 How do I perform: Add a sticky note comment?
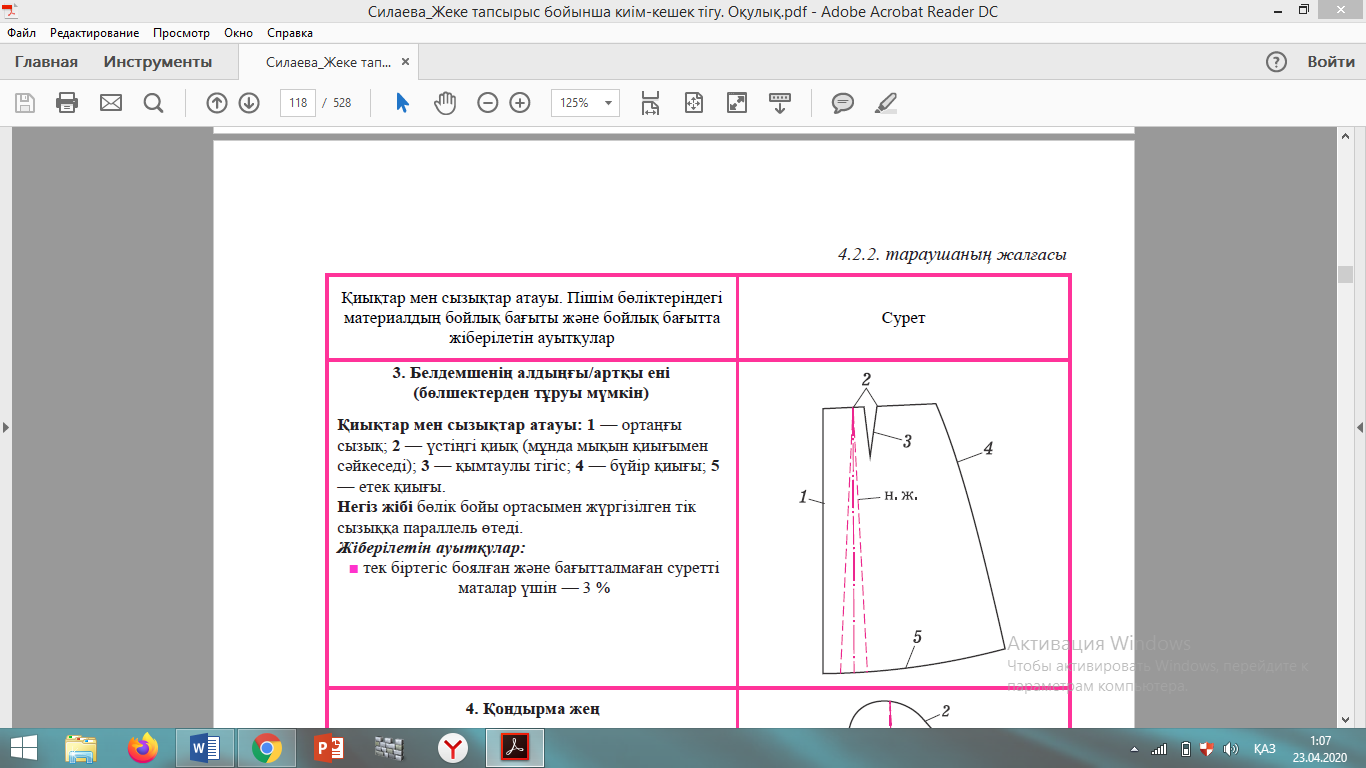point(843,103)
